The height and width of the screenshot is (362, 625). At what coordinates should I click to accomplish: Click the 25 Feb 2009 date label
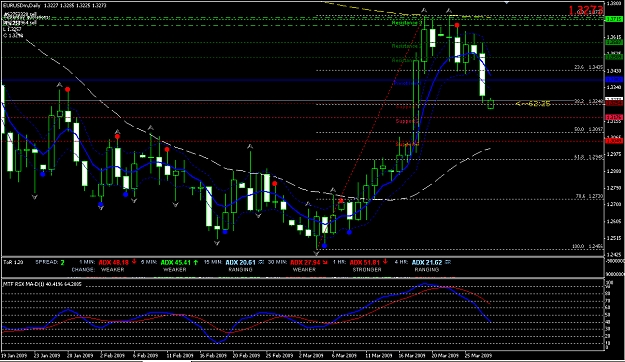pos(279,356)
